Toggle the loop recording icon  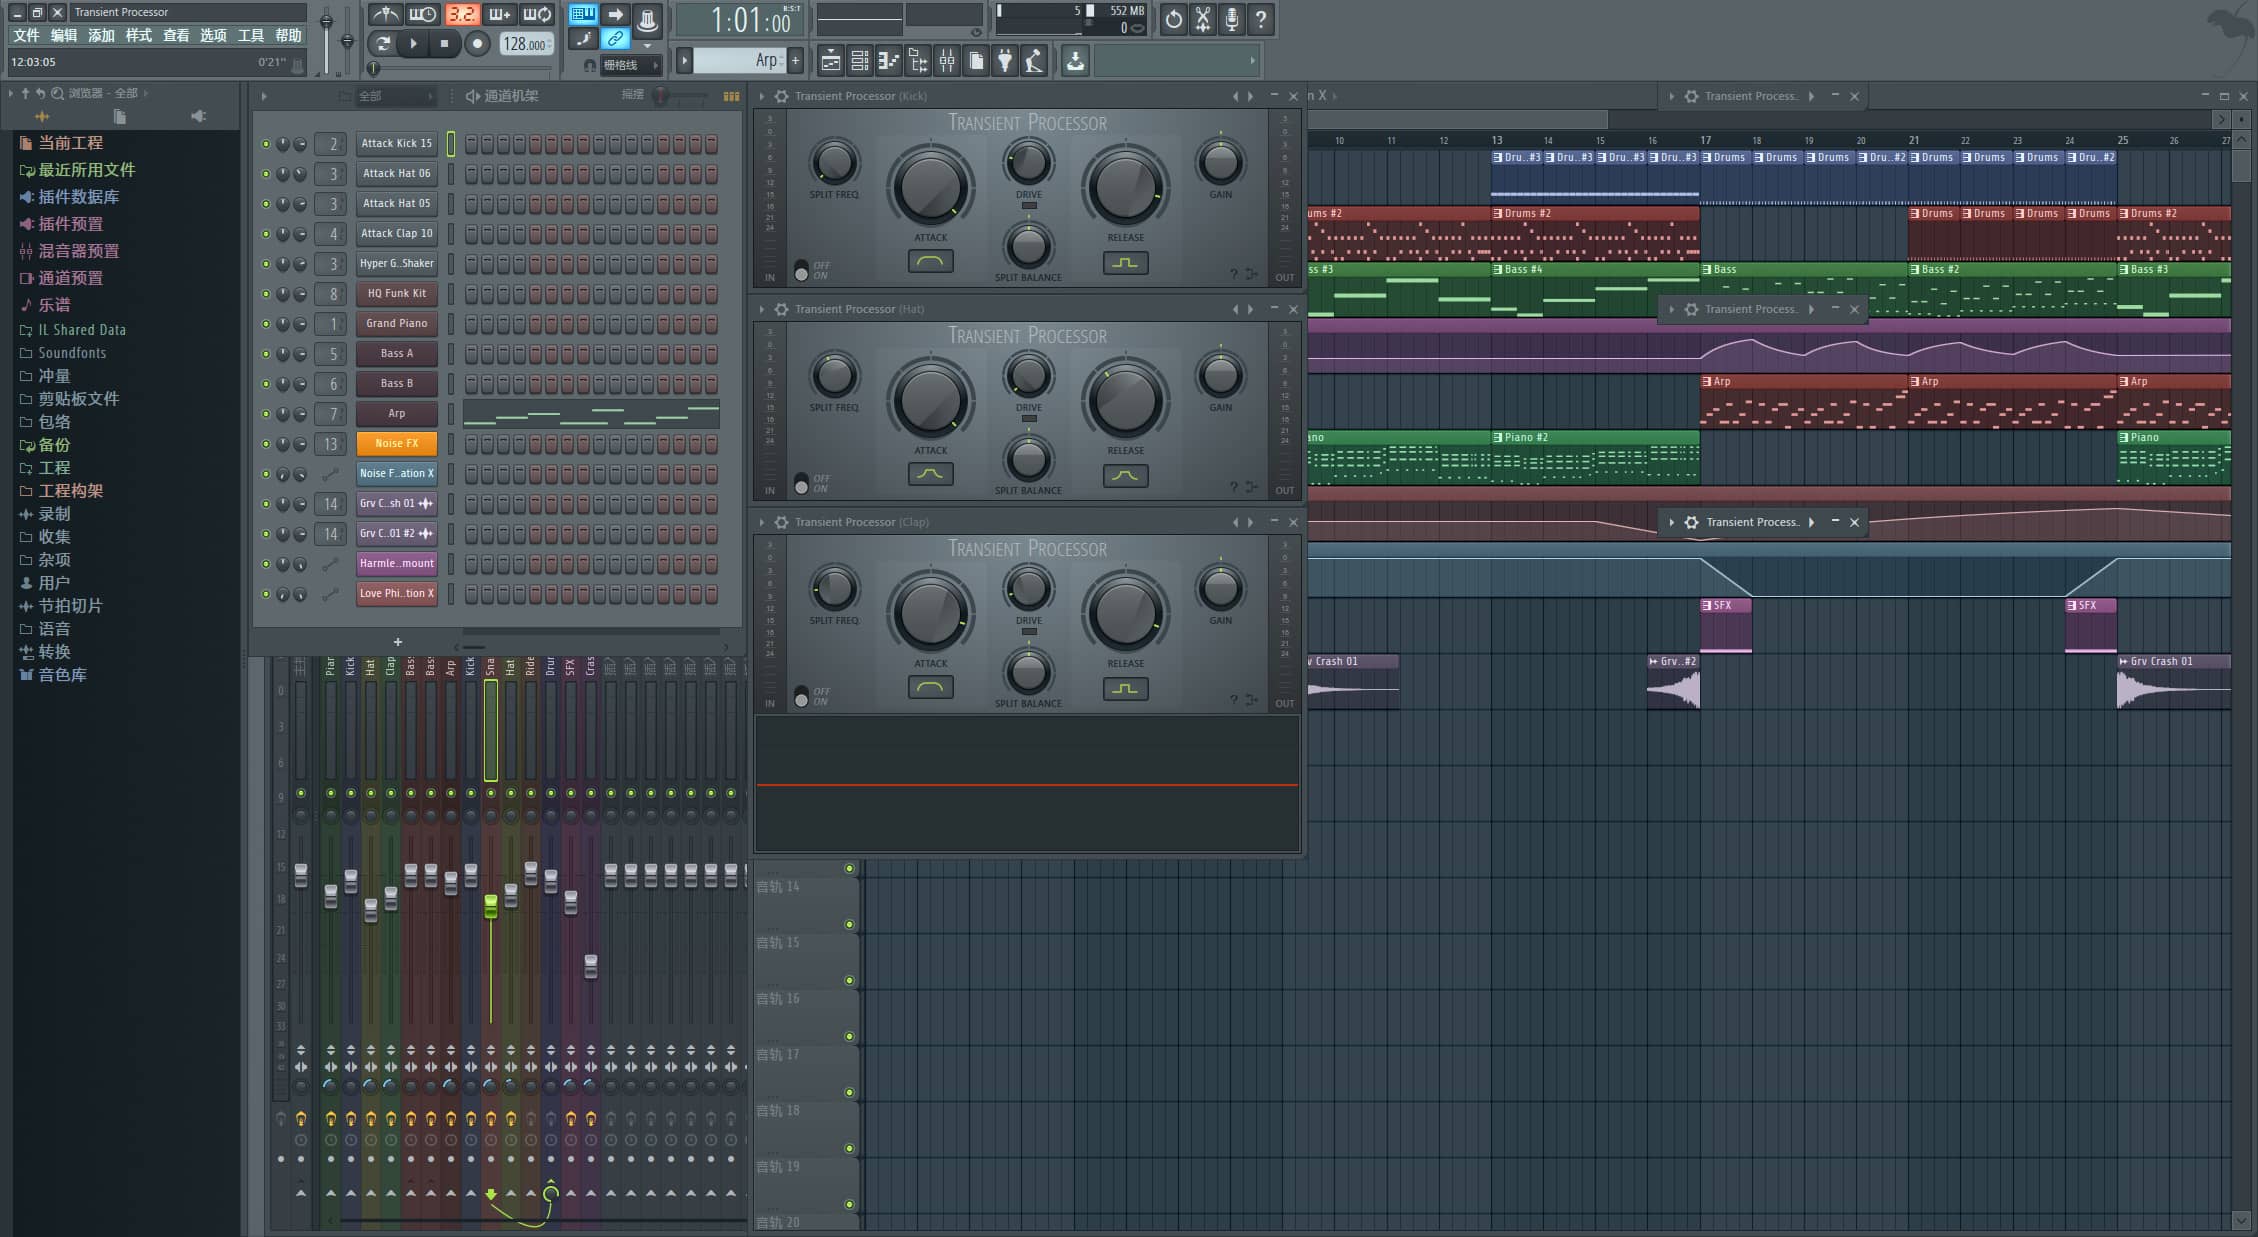tap(538, 15)
